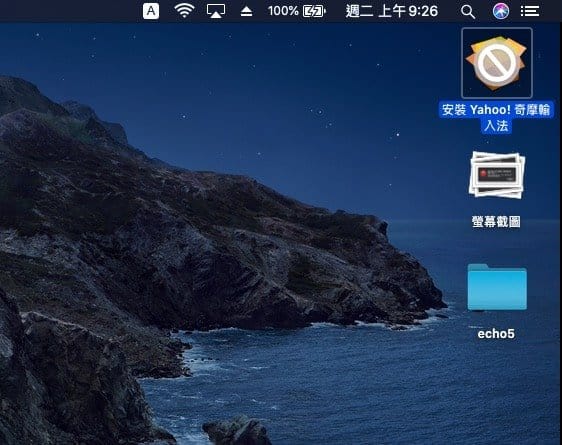Activate Siri from the menu bar

(501, 11)
